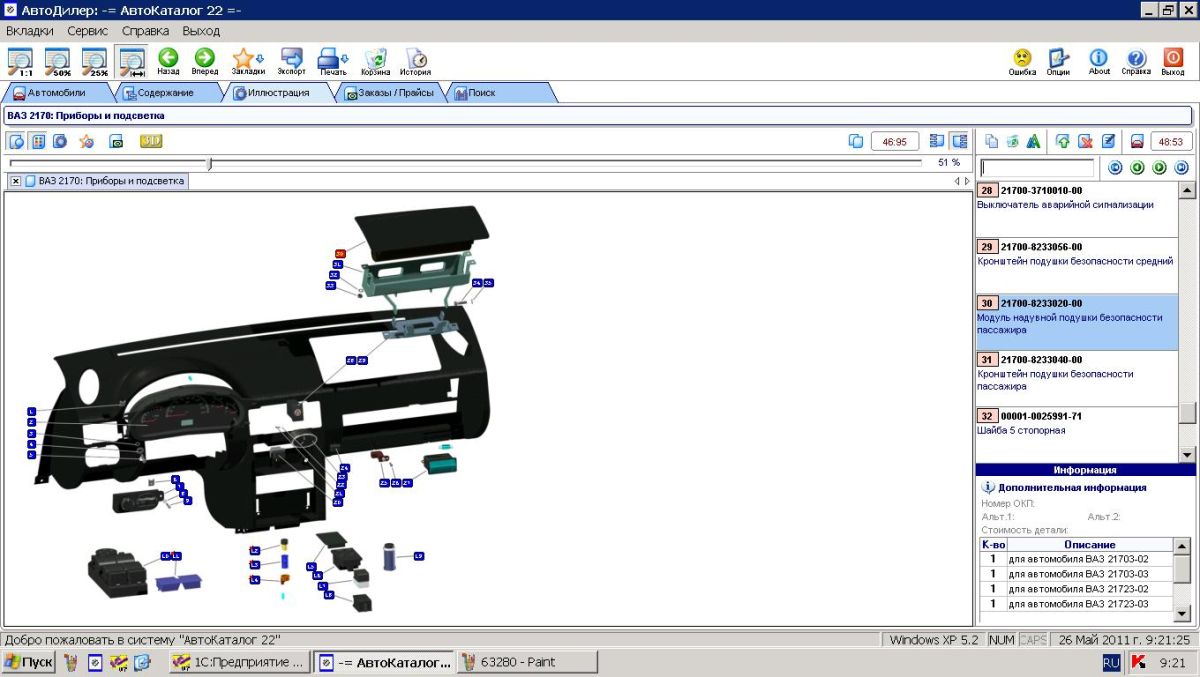Click the blue edit note icon

(x=1108, y=141)
